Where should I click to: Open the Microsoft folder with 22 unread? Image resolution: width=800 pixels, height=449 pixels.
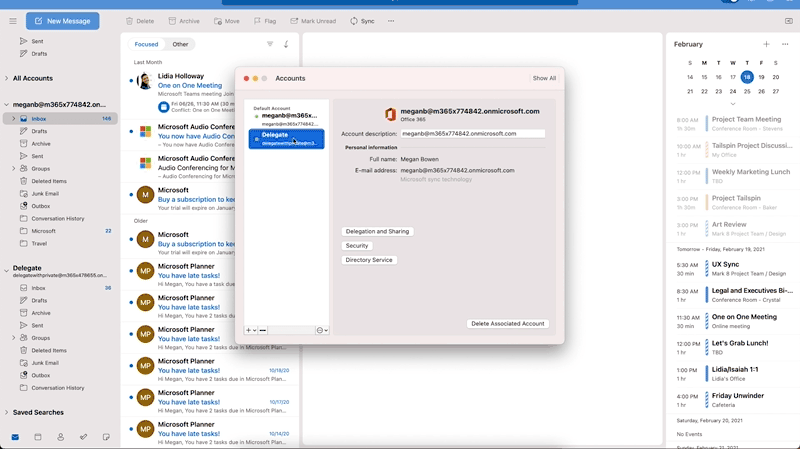[60, 231]
